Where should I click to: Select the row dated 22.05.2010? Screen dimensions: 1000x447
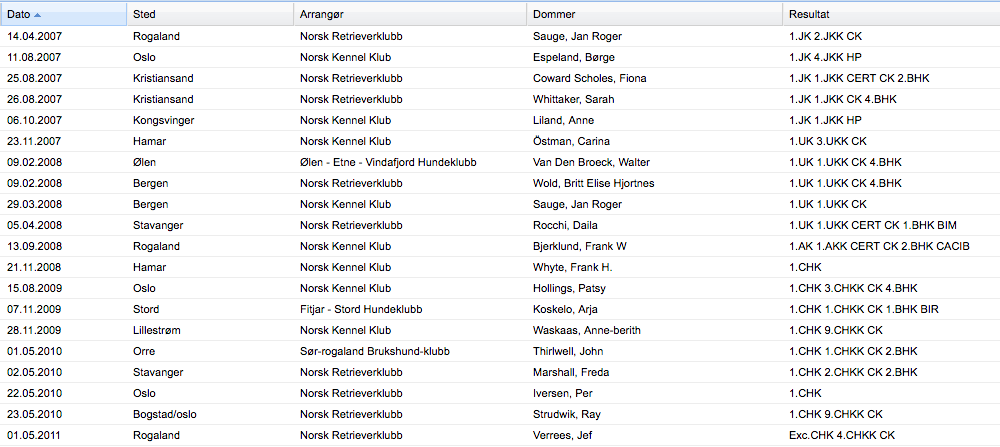coord(500,394)
